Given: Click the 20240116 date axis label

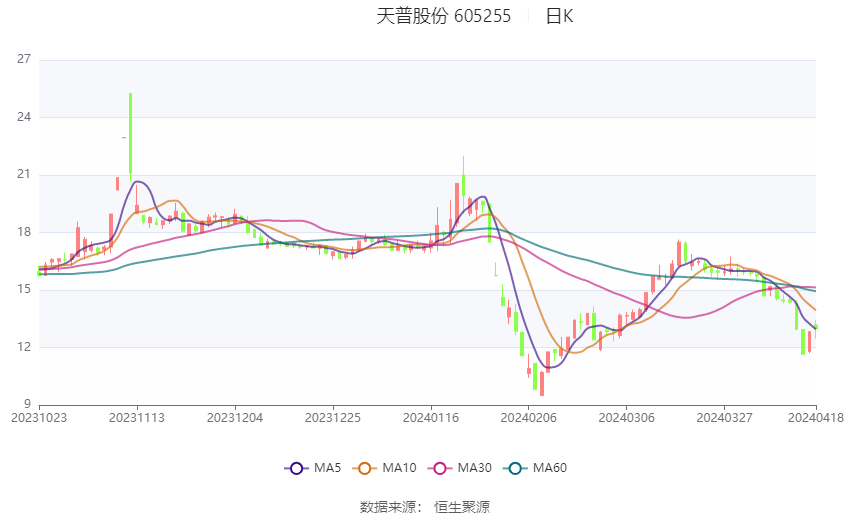Looking at the screenshot, I should 430,418.
